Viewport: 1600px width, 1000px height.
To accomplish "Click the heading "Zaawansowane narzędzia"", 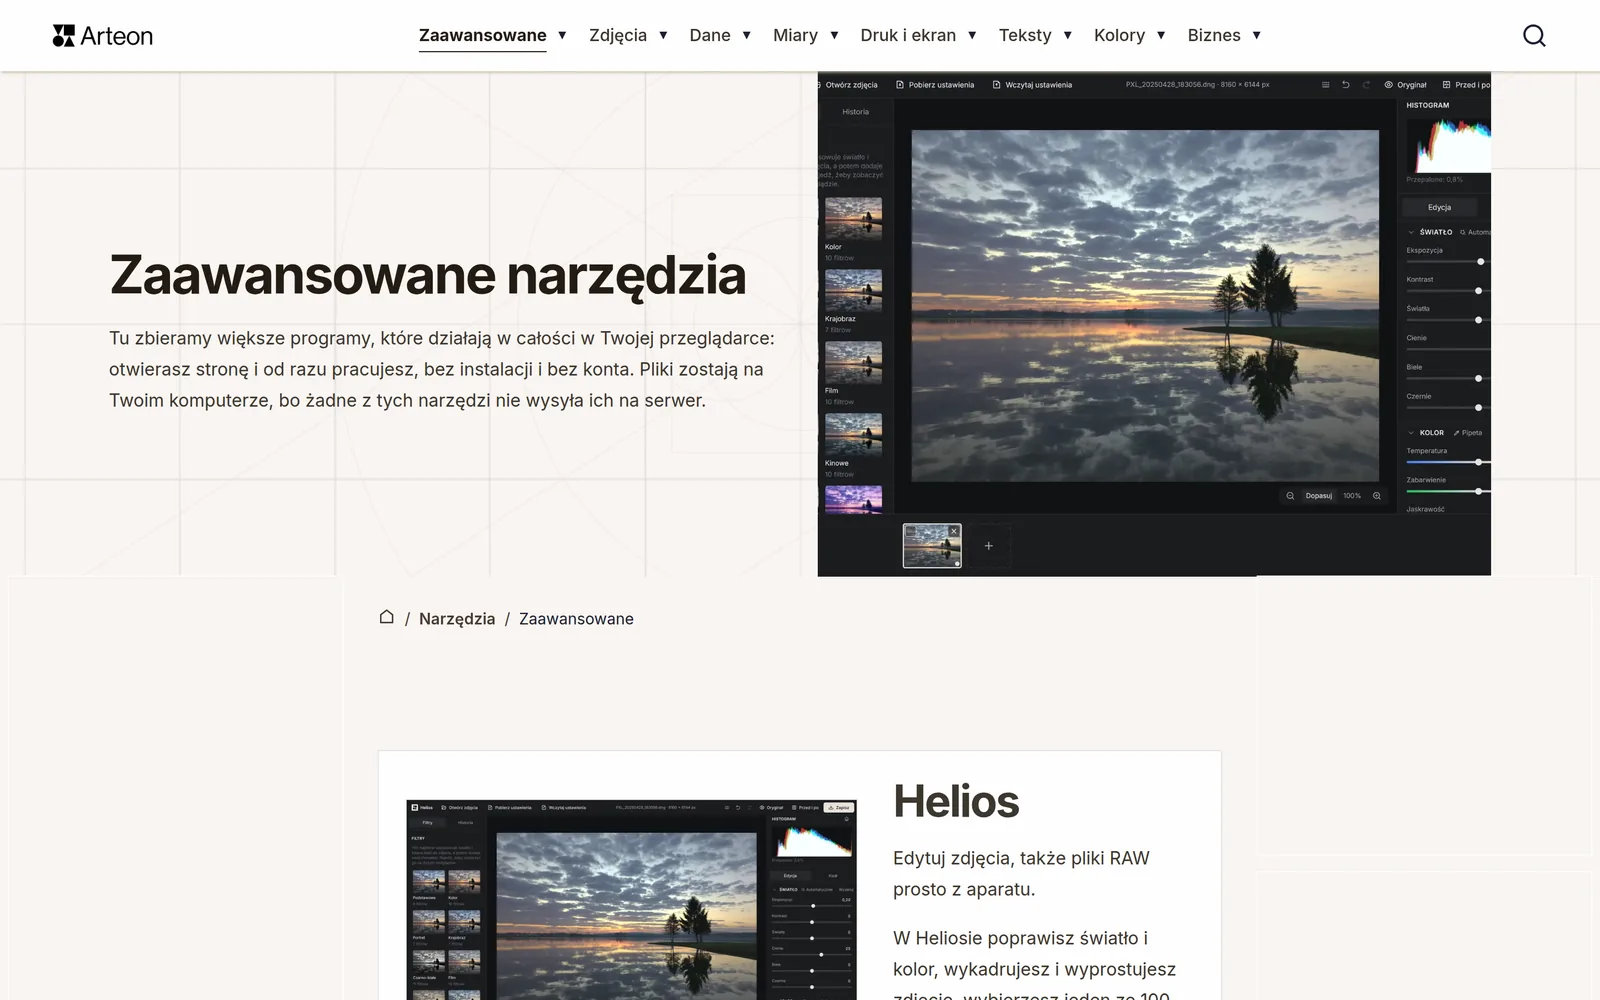I will [x=428, y=275].
